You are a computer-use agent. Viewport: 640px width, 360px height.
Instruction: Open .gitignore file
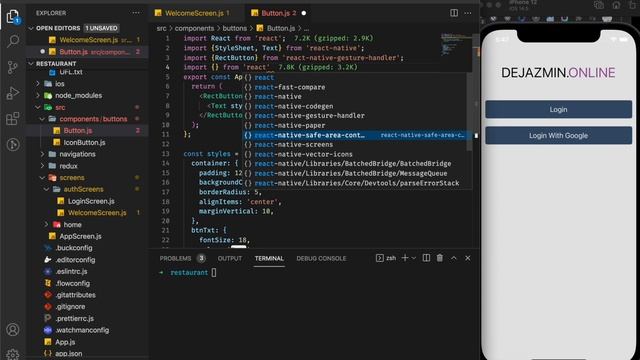(x=70, y=307)
